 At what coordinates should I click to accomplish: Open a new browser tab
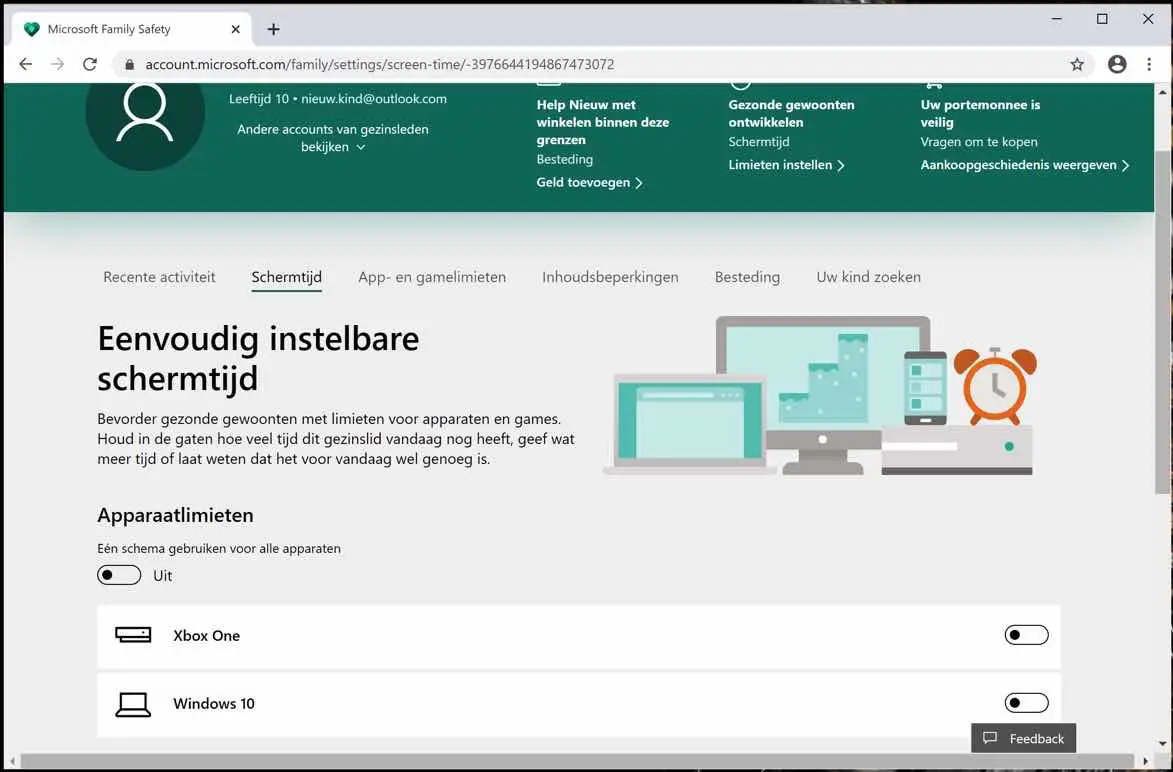[273, 29]
